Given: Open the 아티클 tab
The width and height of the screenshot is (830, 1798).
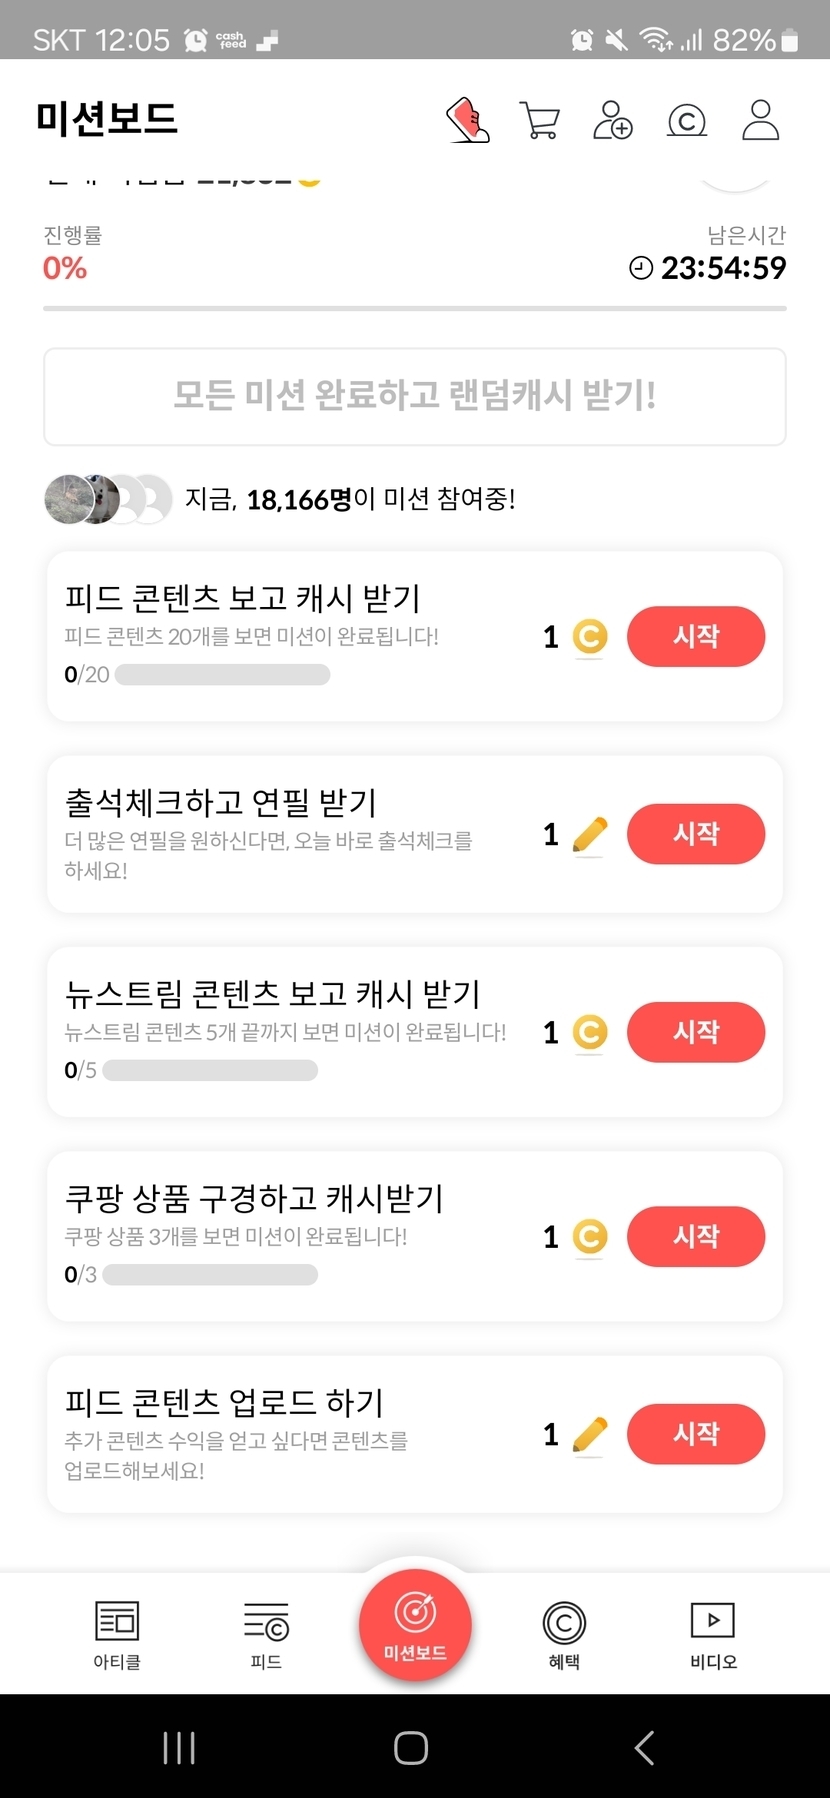Looking at the screenshot, I should pos(117,1634).
